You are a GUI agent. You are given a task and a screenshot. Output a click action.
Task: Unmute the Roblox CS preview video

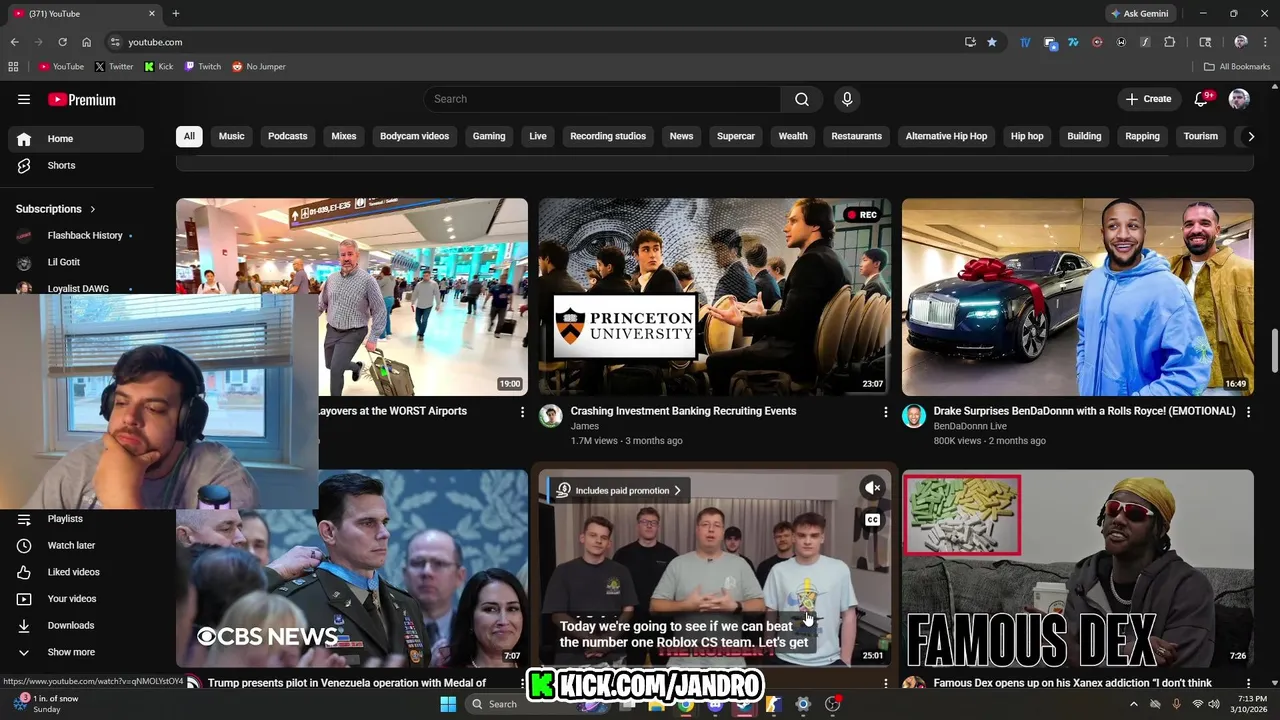pyautogui.click(x=873, y=488)
